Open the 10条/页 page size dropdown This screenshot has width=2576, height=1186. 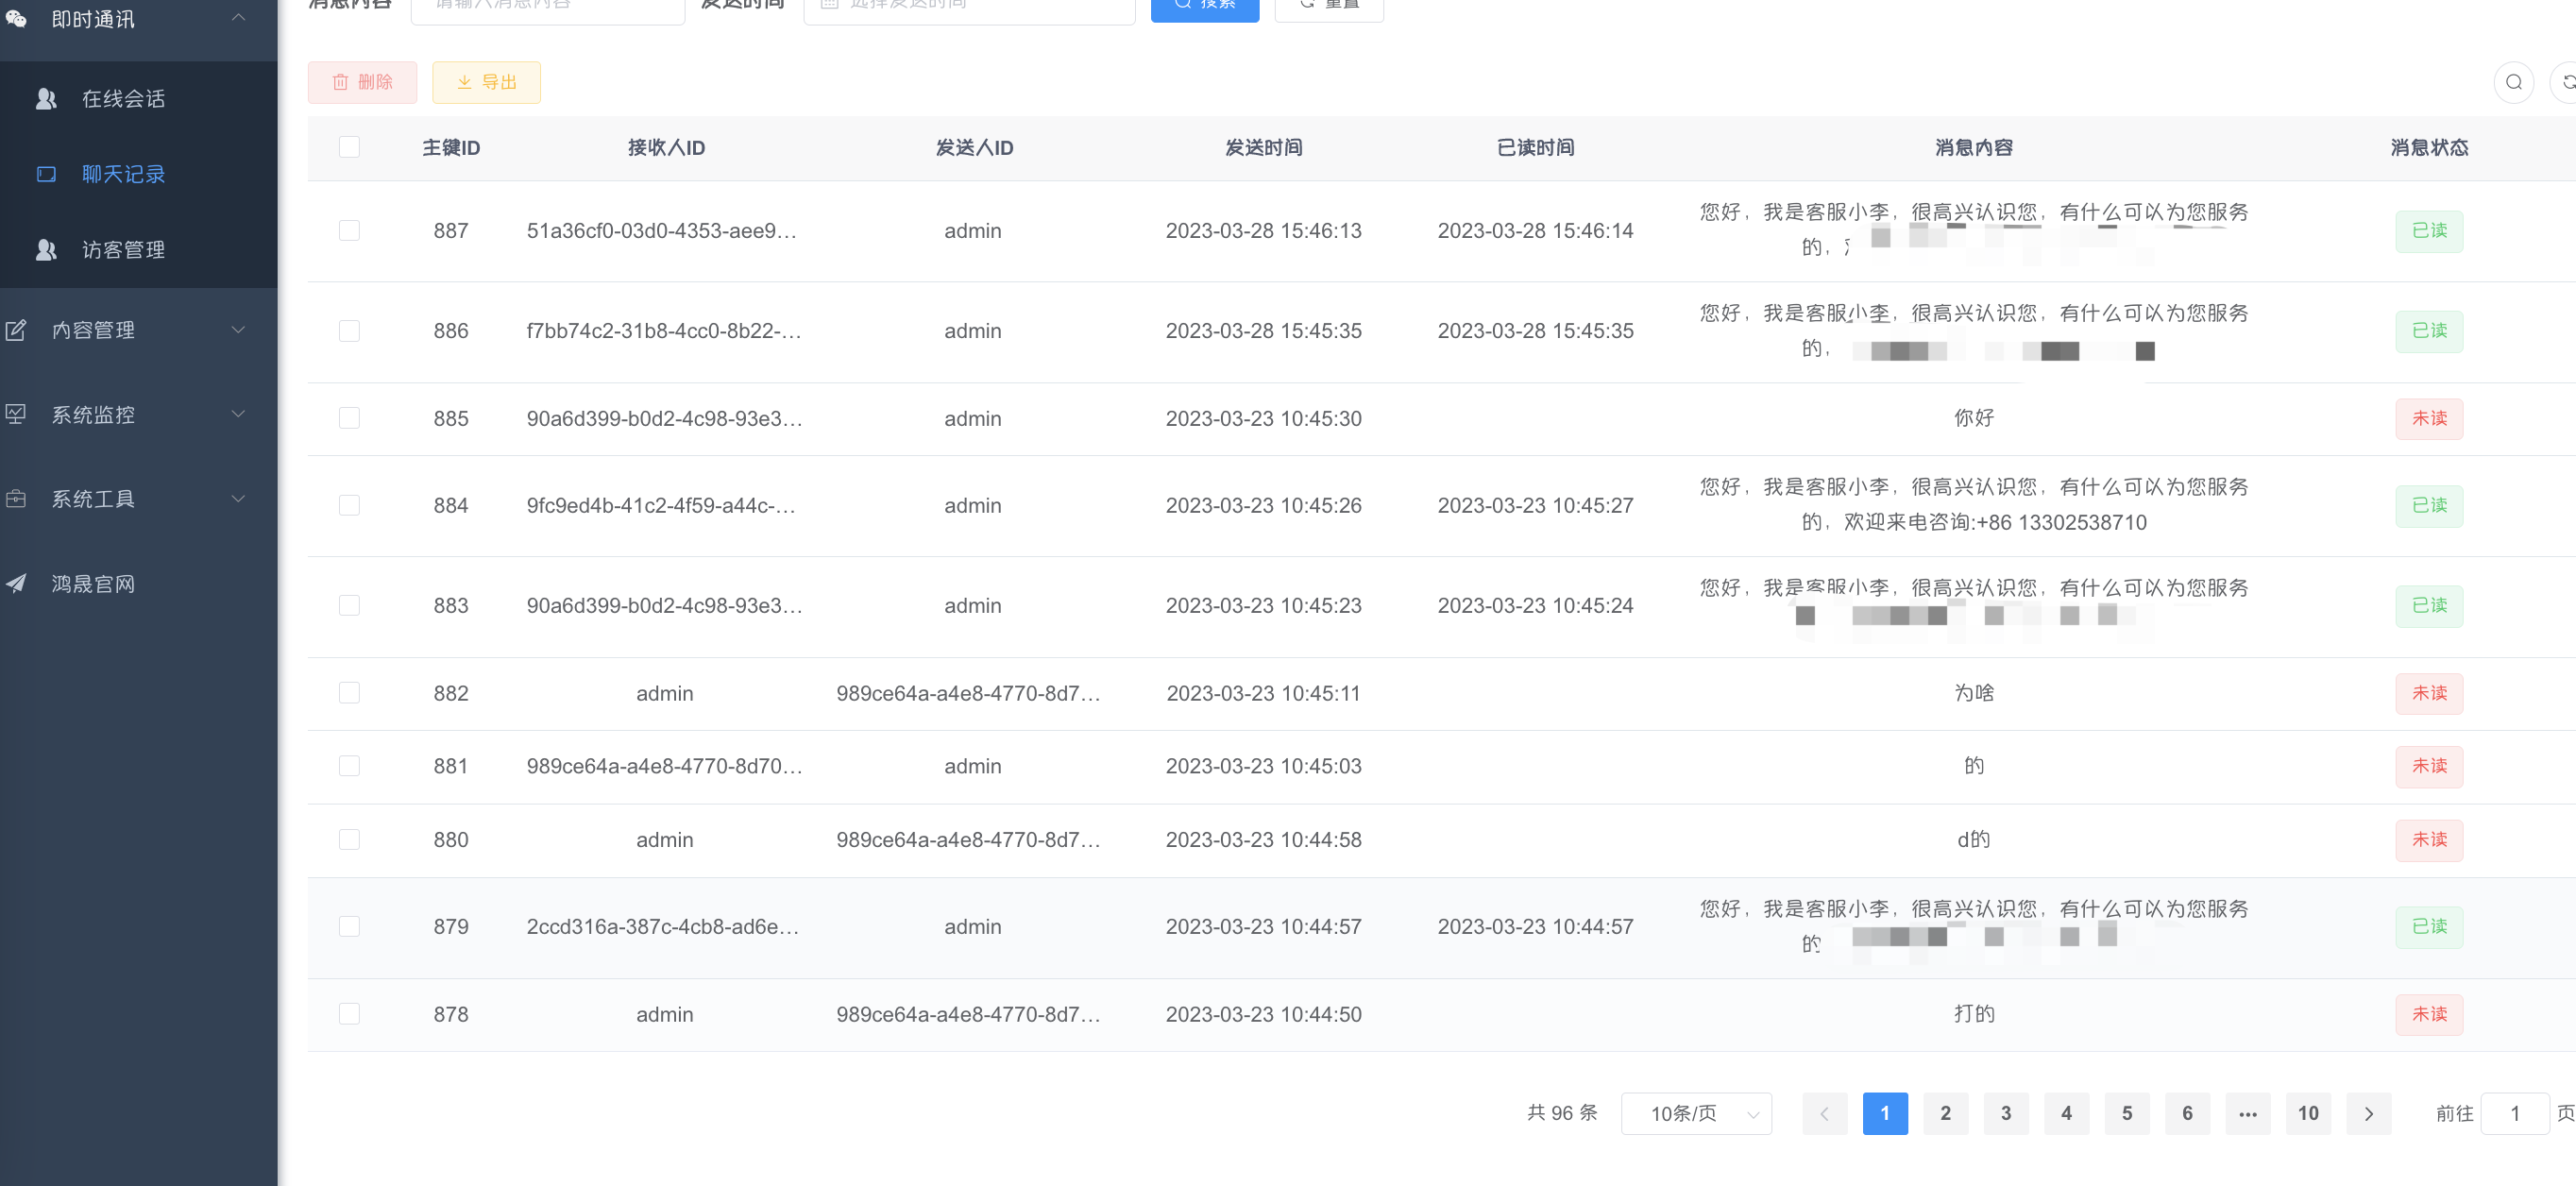1696,1113
